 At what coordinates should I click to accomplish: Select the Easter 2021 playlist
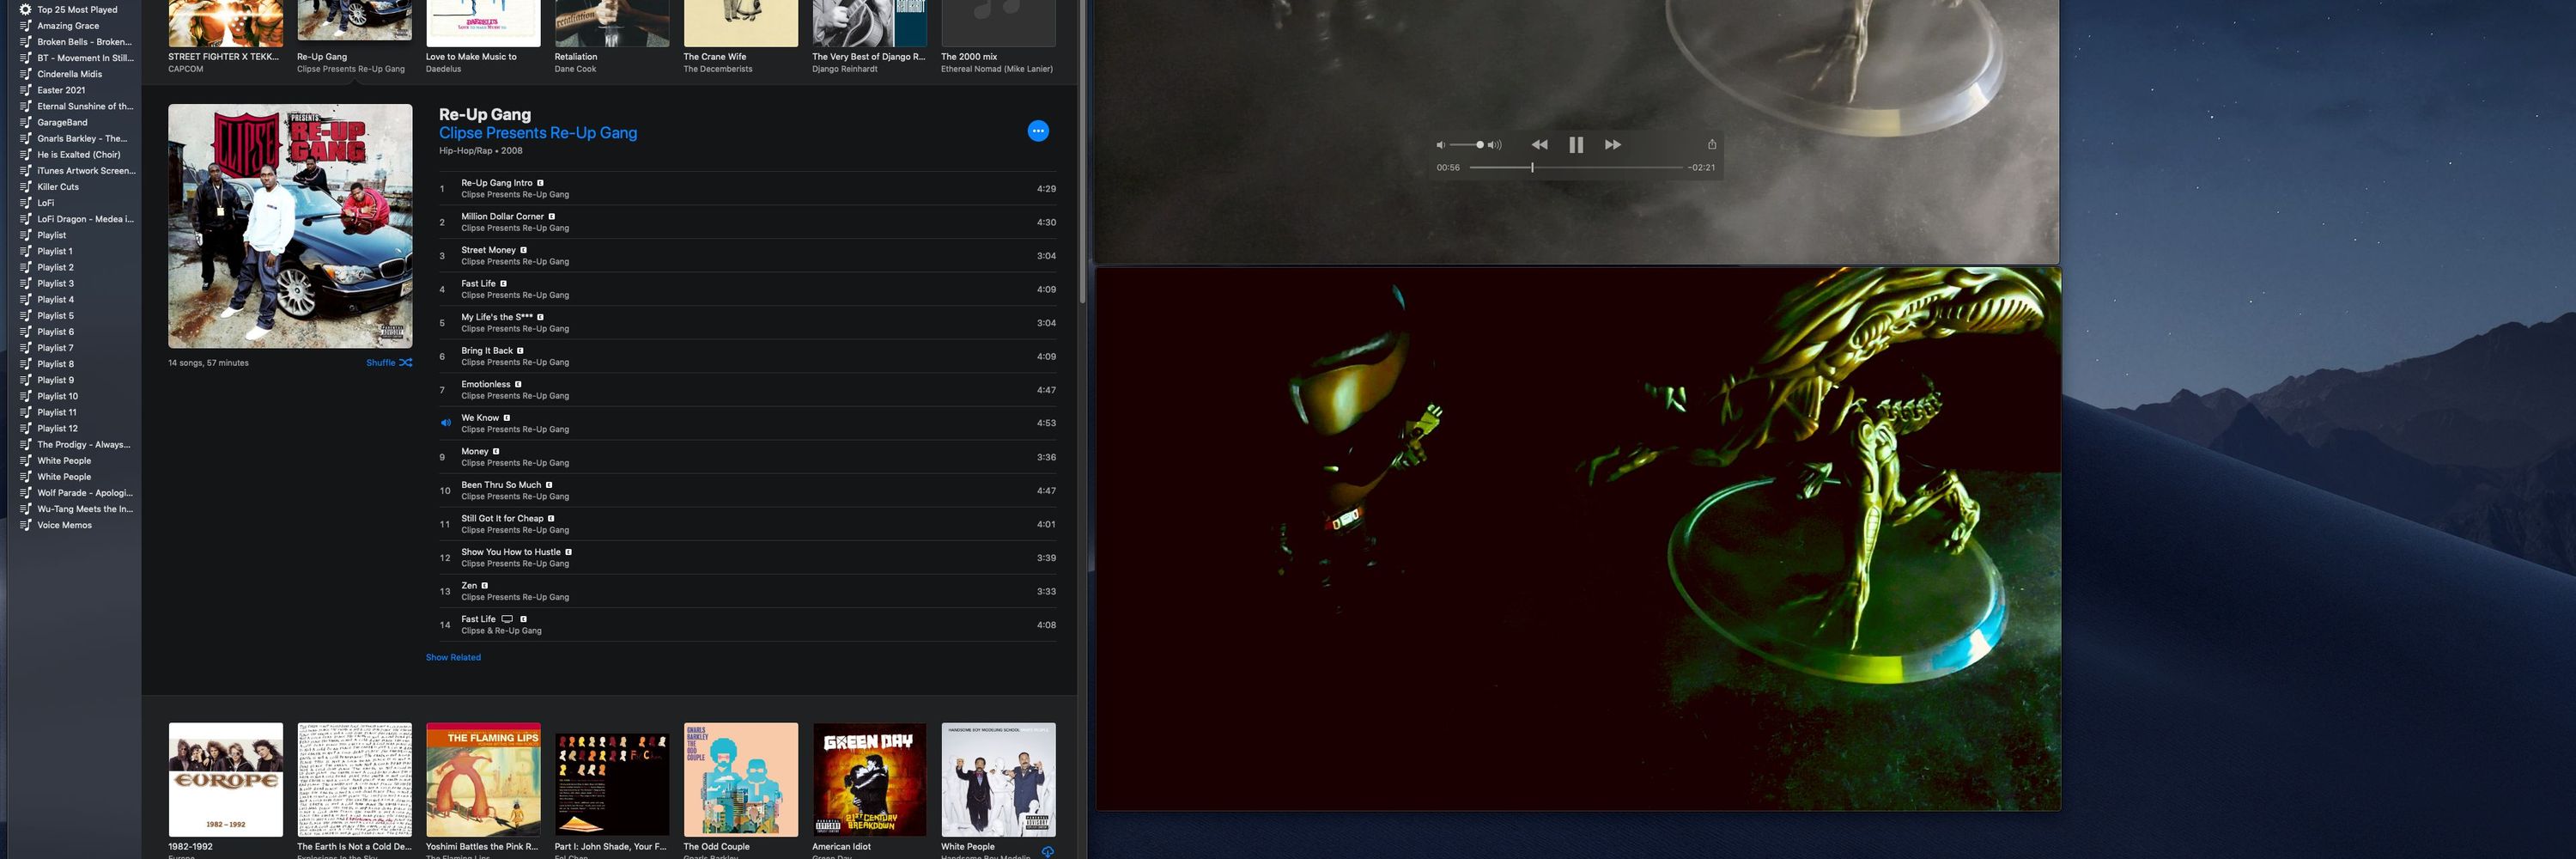pyautogui.click(x=61, y=90)
